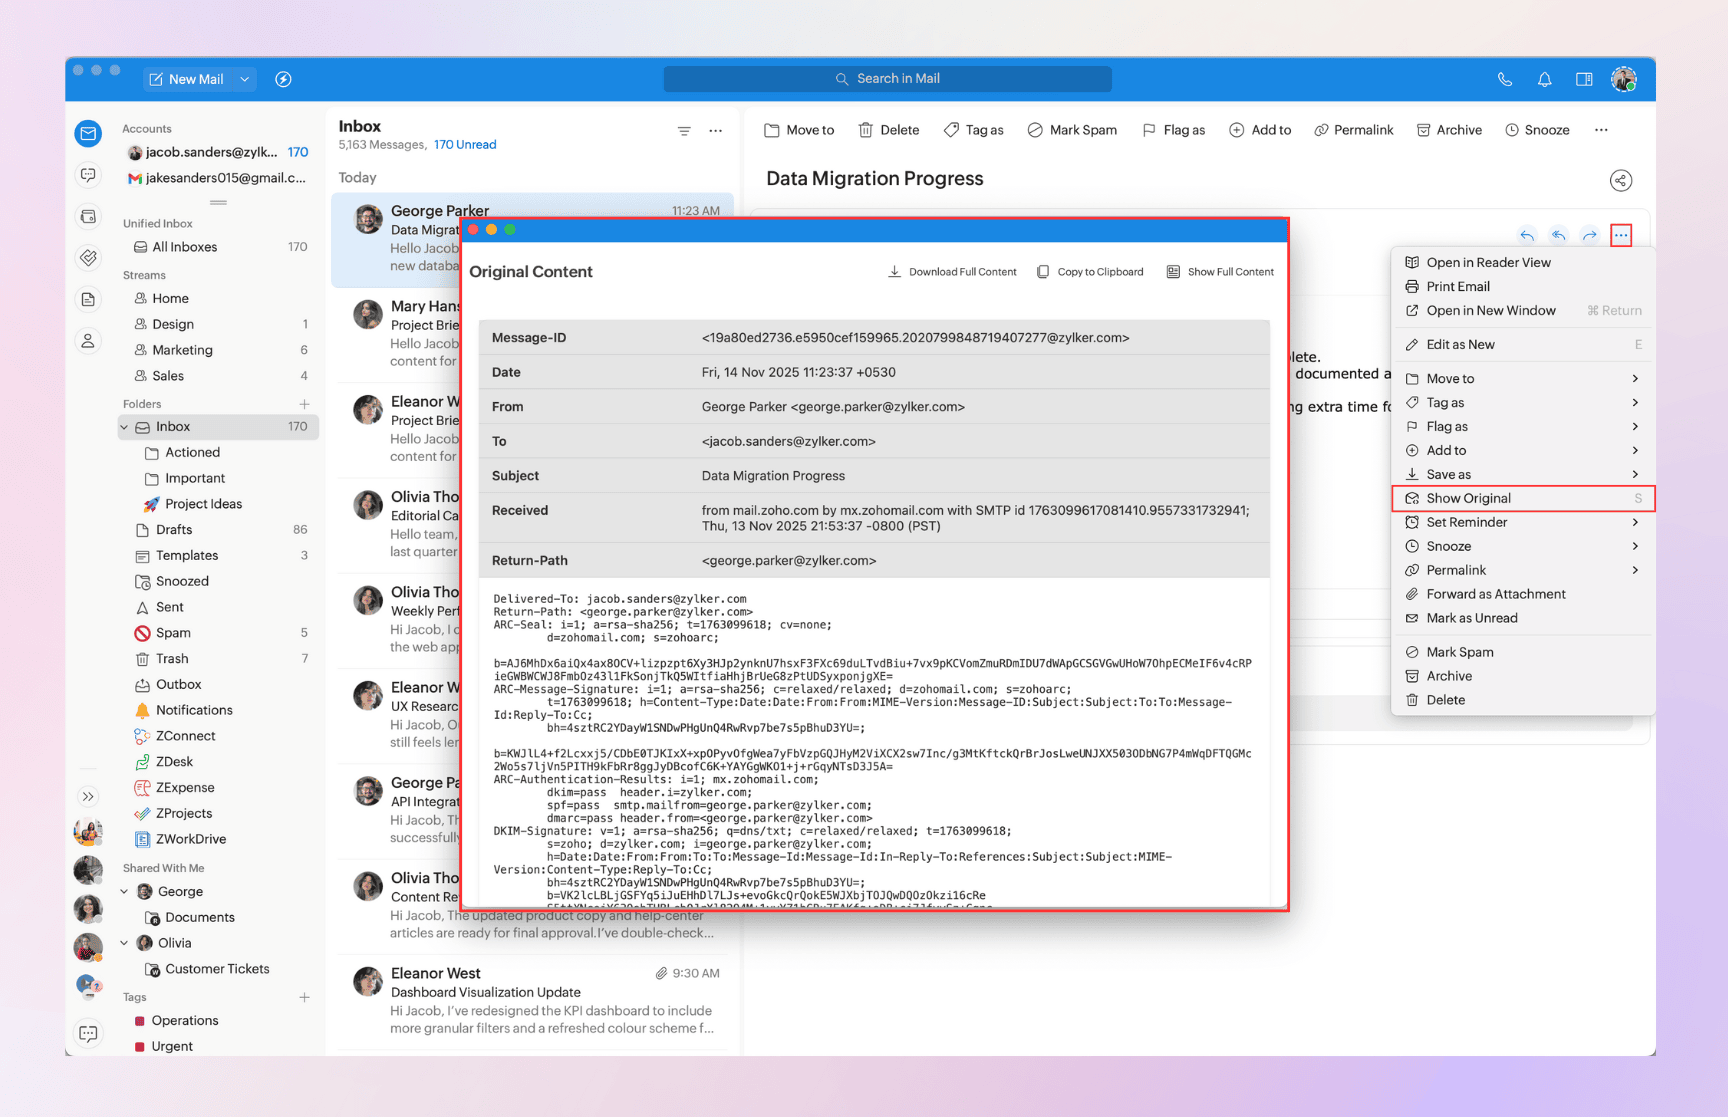The height and width of the screenshot is (1117, 1728).
Task: Select jacob.sanders@zylk... account
Action: [x=218, y=153]
